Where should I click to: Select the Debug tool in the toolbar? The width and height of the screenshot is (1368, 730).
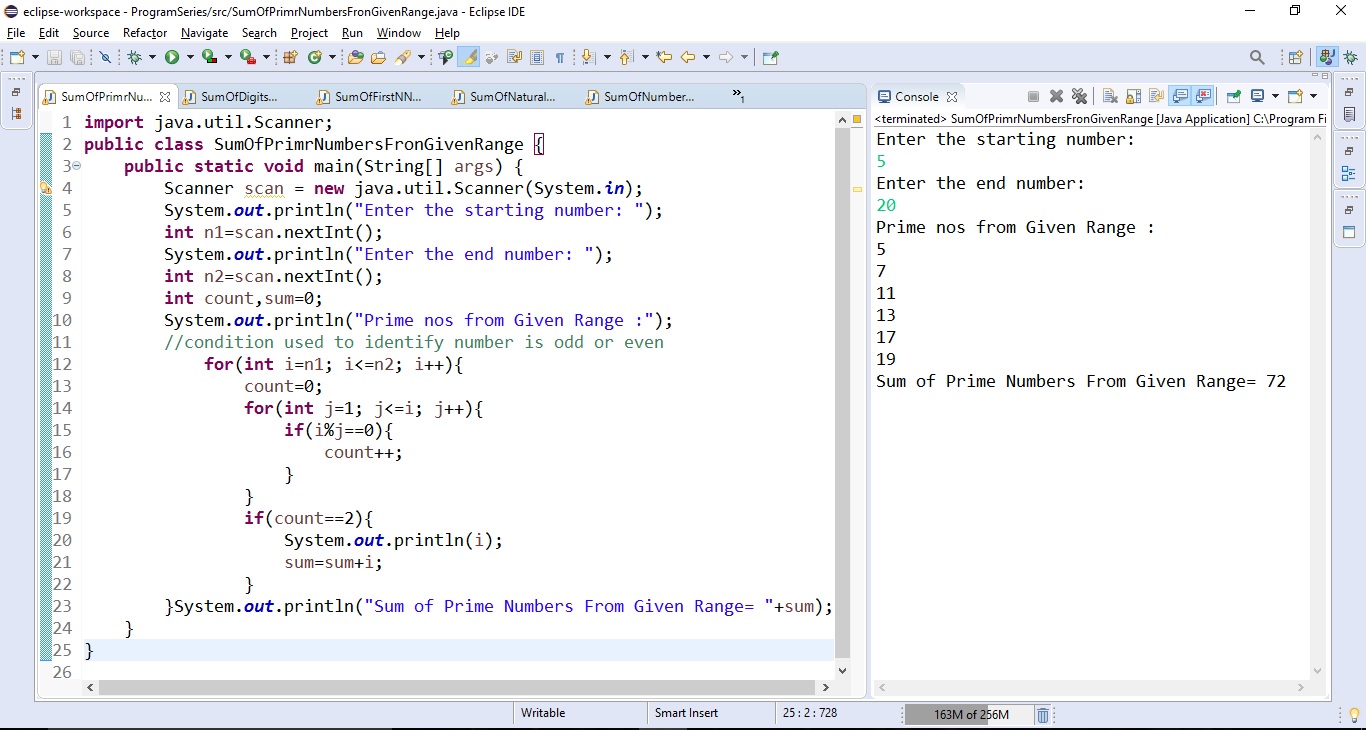[x=133, y=57]
